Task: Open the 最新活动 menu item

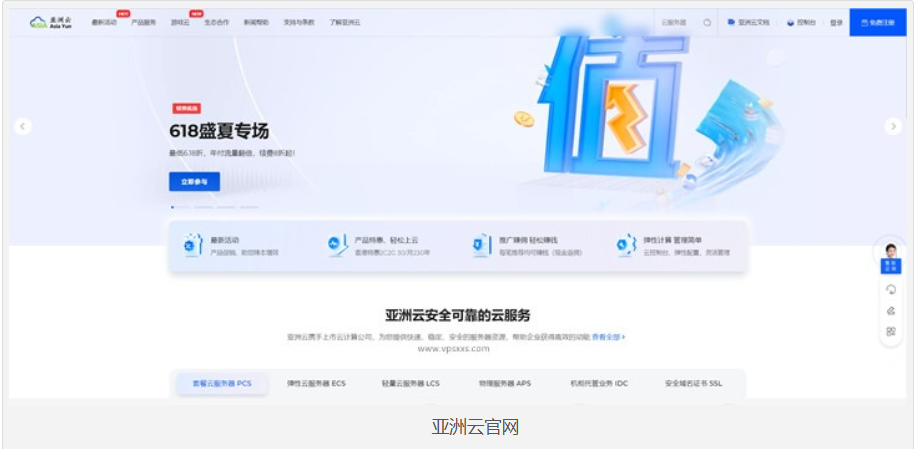Action: click(x=103, y=22)
